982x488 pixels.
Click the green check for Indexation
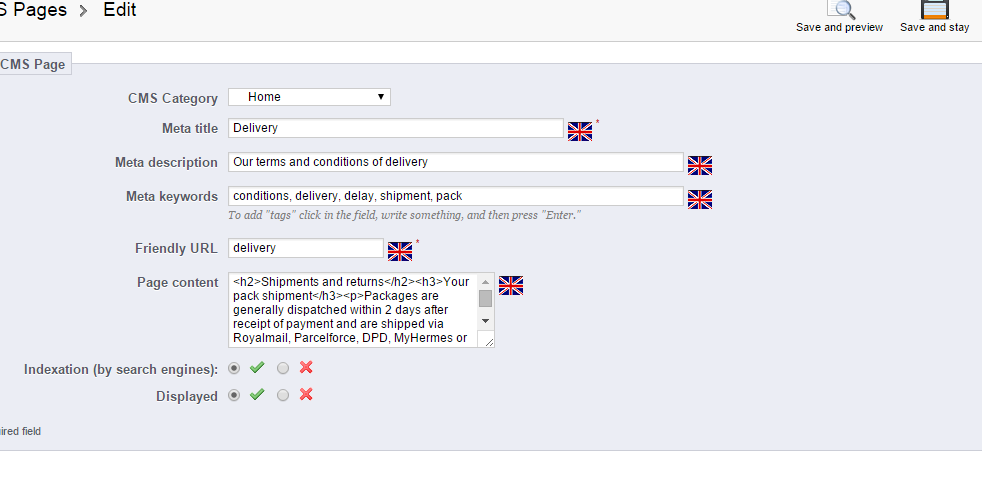click(257, 368)
